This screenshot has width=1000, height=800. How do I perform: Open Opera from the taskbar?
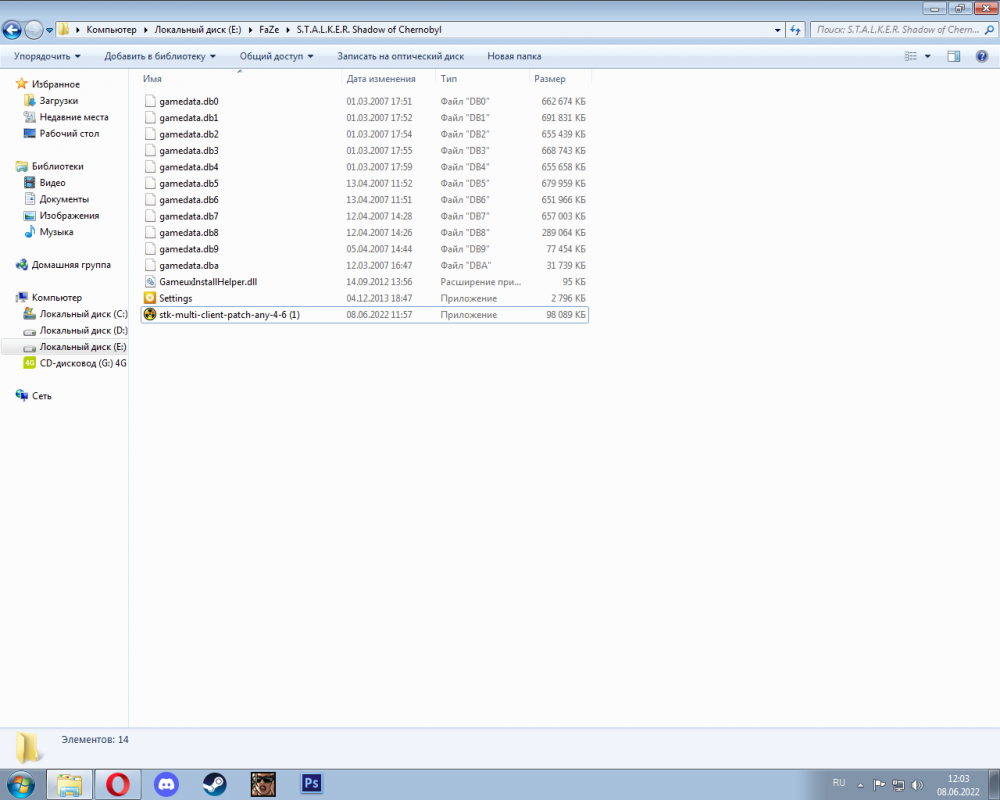pos(118,784)
